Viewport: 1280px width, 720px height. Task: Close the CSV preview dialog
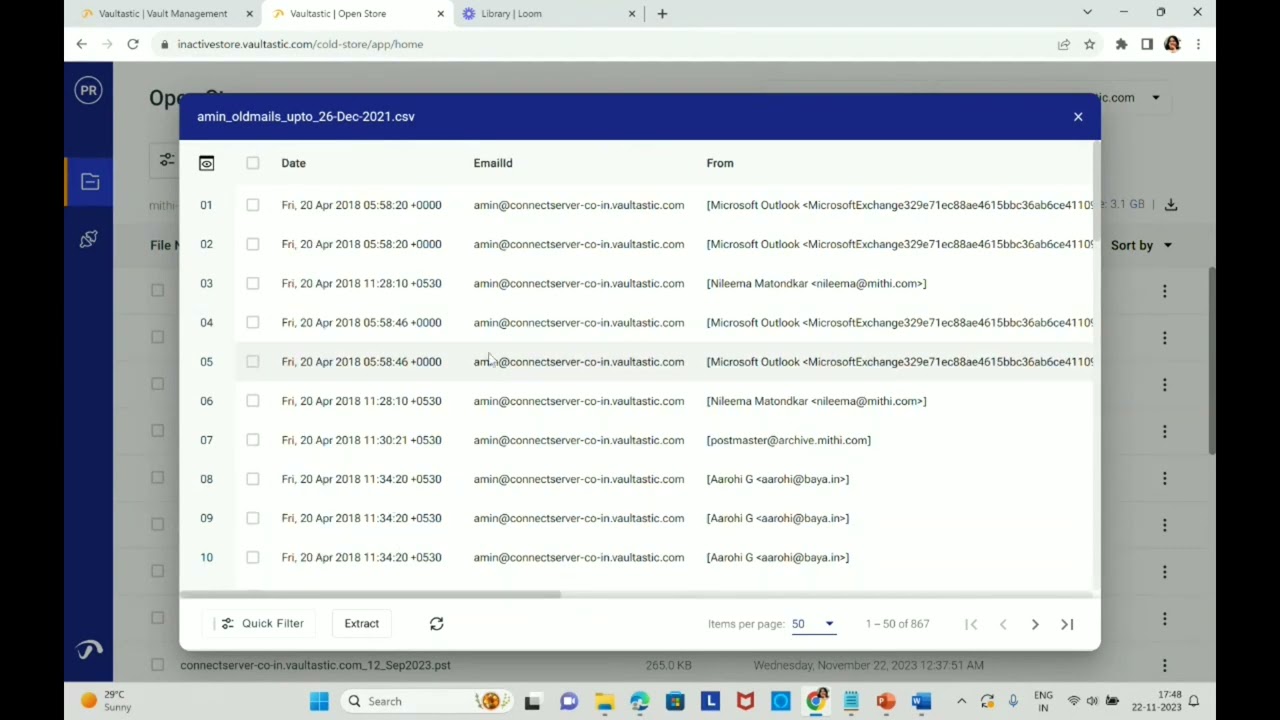tap(1078, 117)
